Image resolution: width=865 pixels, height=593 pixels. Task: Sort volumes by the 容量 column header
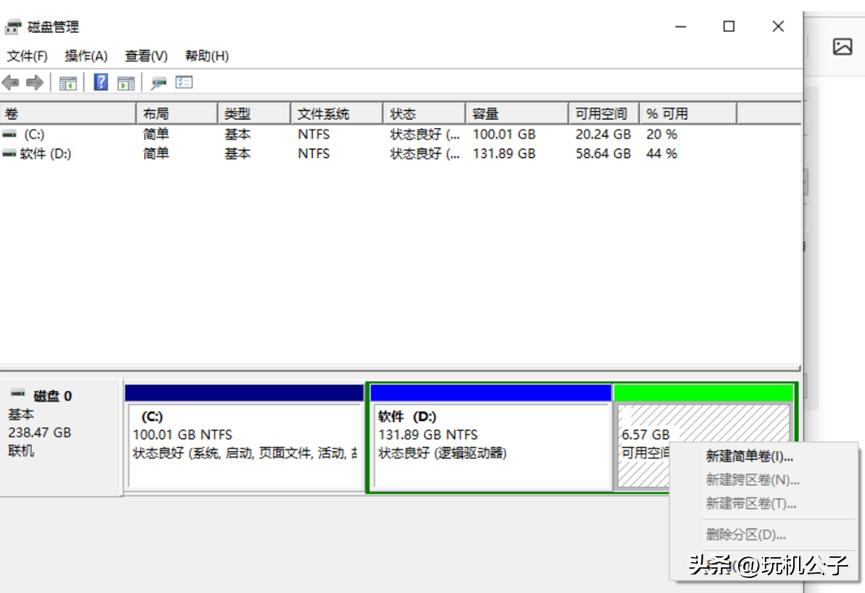pos(489,112)
